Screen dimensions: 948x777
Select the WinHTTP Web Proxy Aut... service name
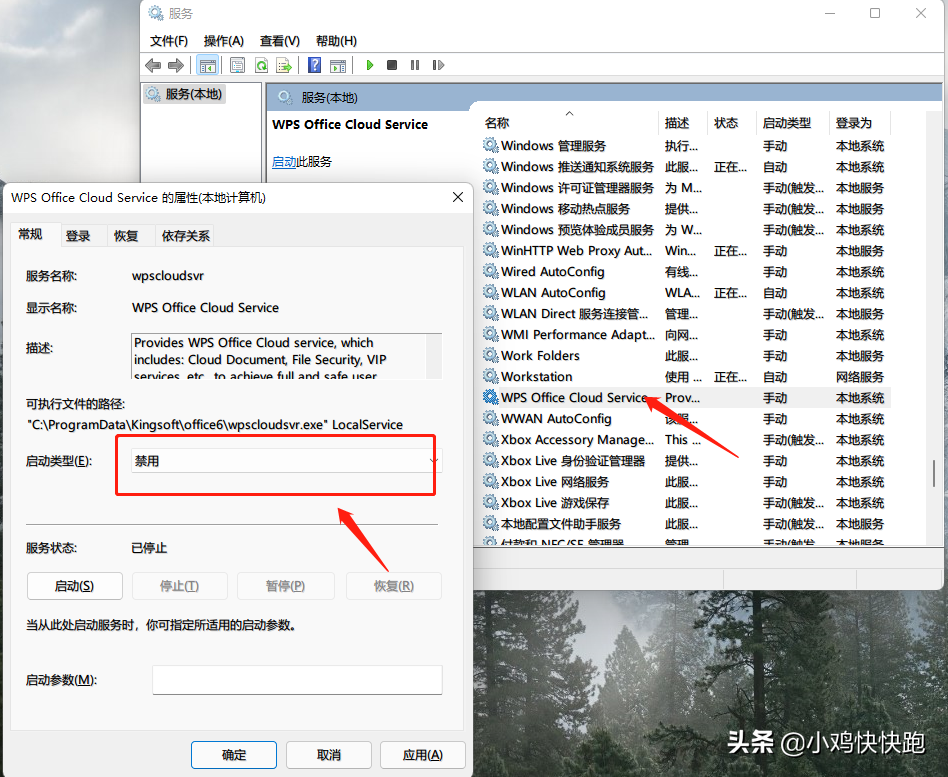coord(576,250)
